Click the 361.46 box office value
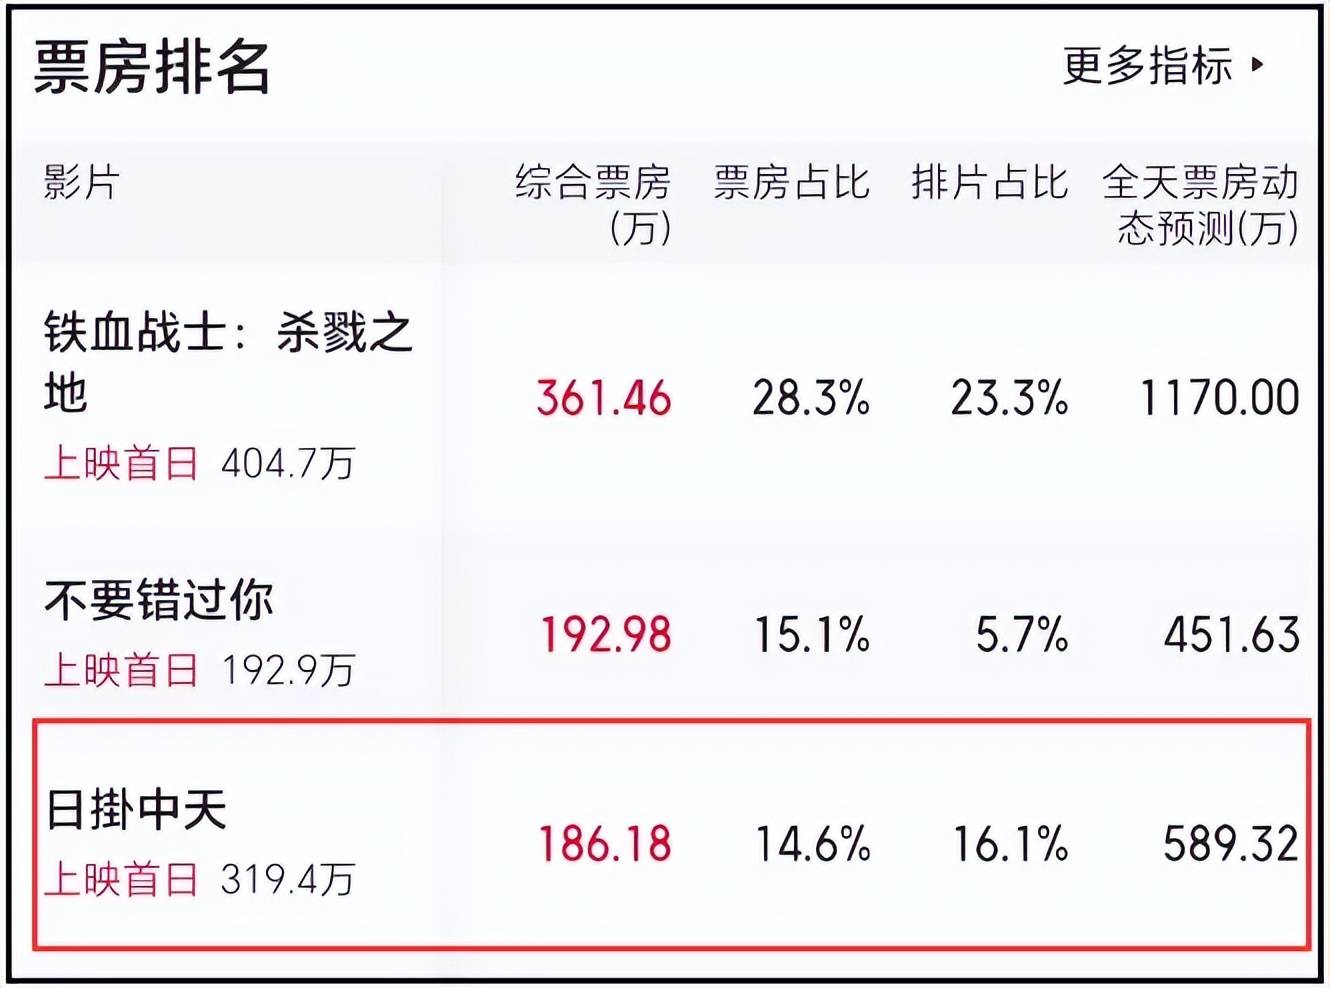The image size is (1330, 988). point(604,398)
